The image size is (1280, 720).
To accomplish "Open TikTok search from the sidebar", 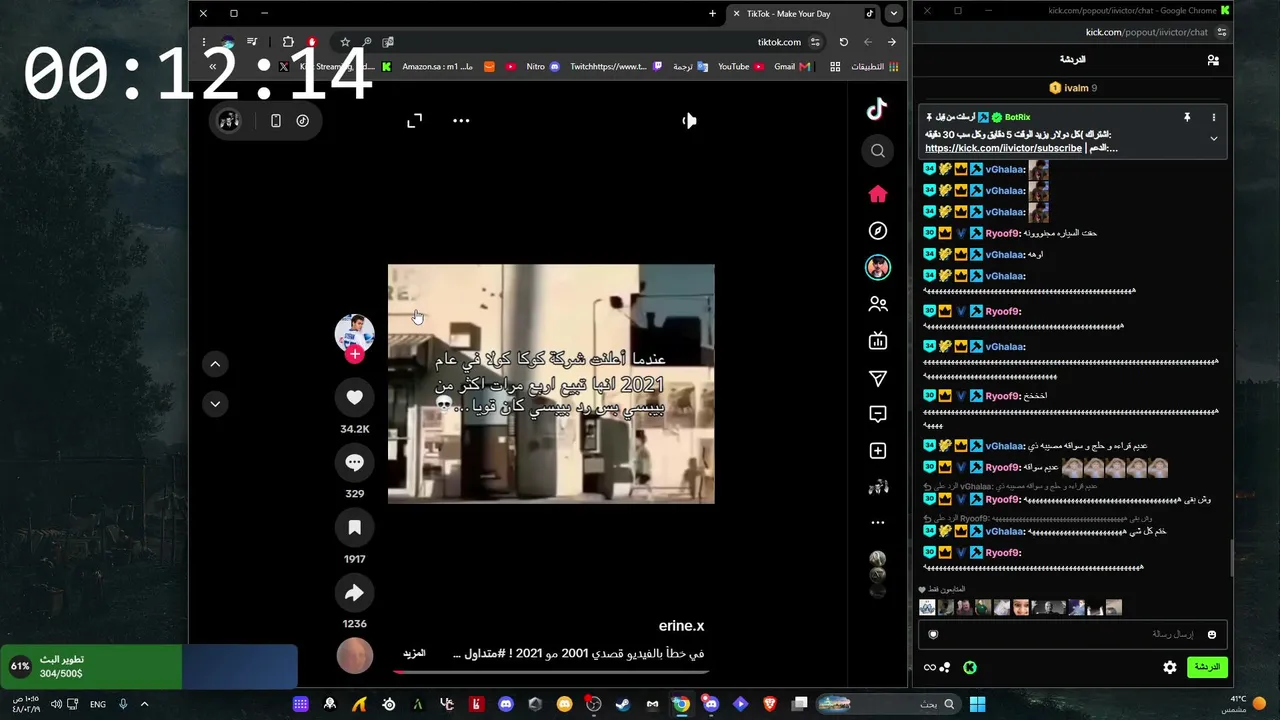I will 878,151.
